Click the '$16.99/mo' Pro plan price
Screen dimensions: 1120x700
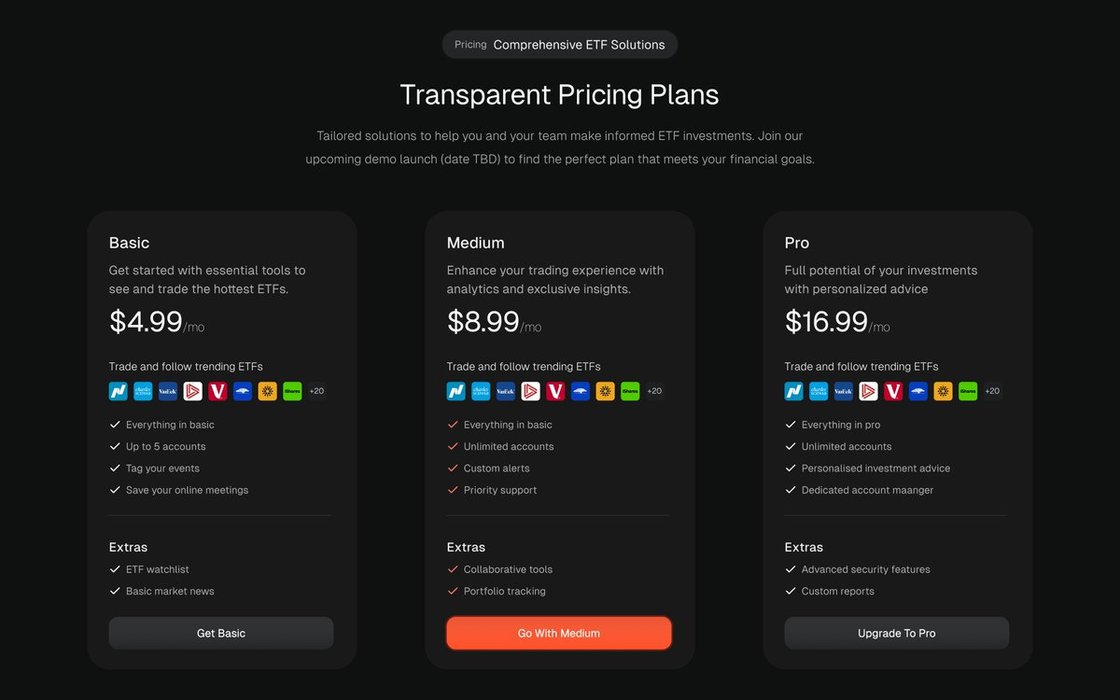[837, 322]
